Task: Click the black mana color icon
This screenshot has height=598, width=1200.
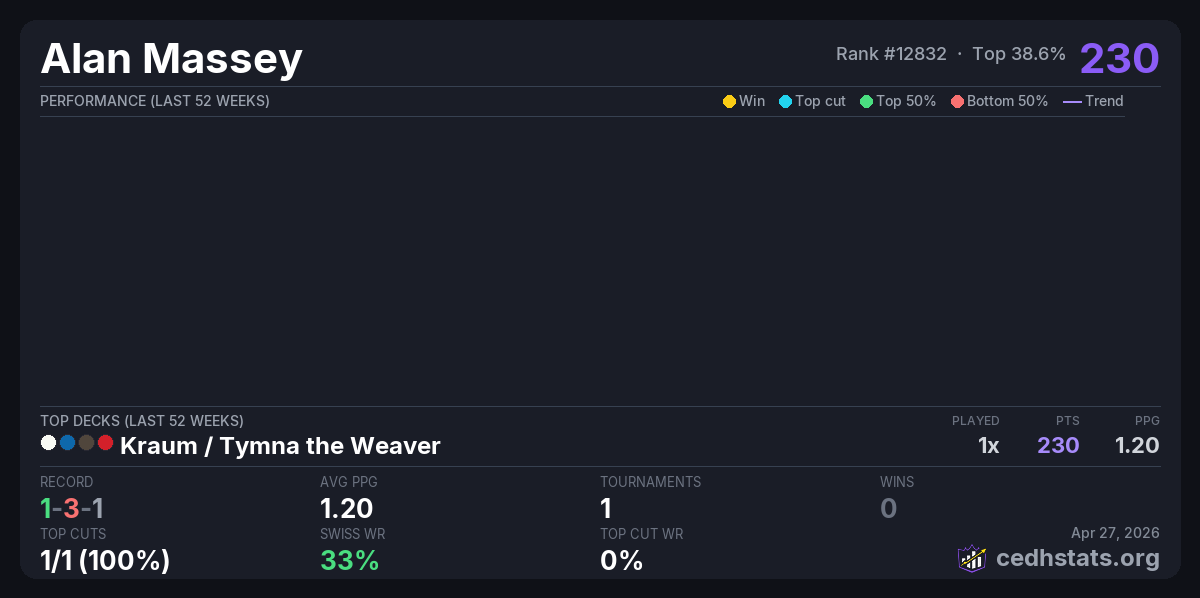Action: click(x=86, y=443)
